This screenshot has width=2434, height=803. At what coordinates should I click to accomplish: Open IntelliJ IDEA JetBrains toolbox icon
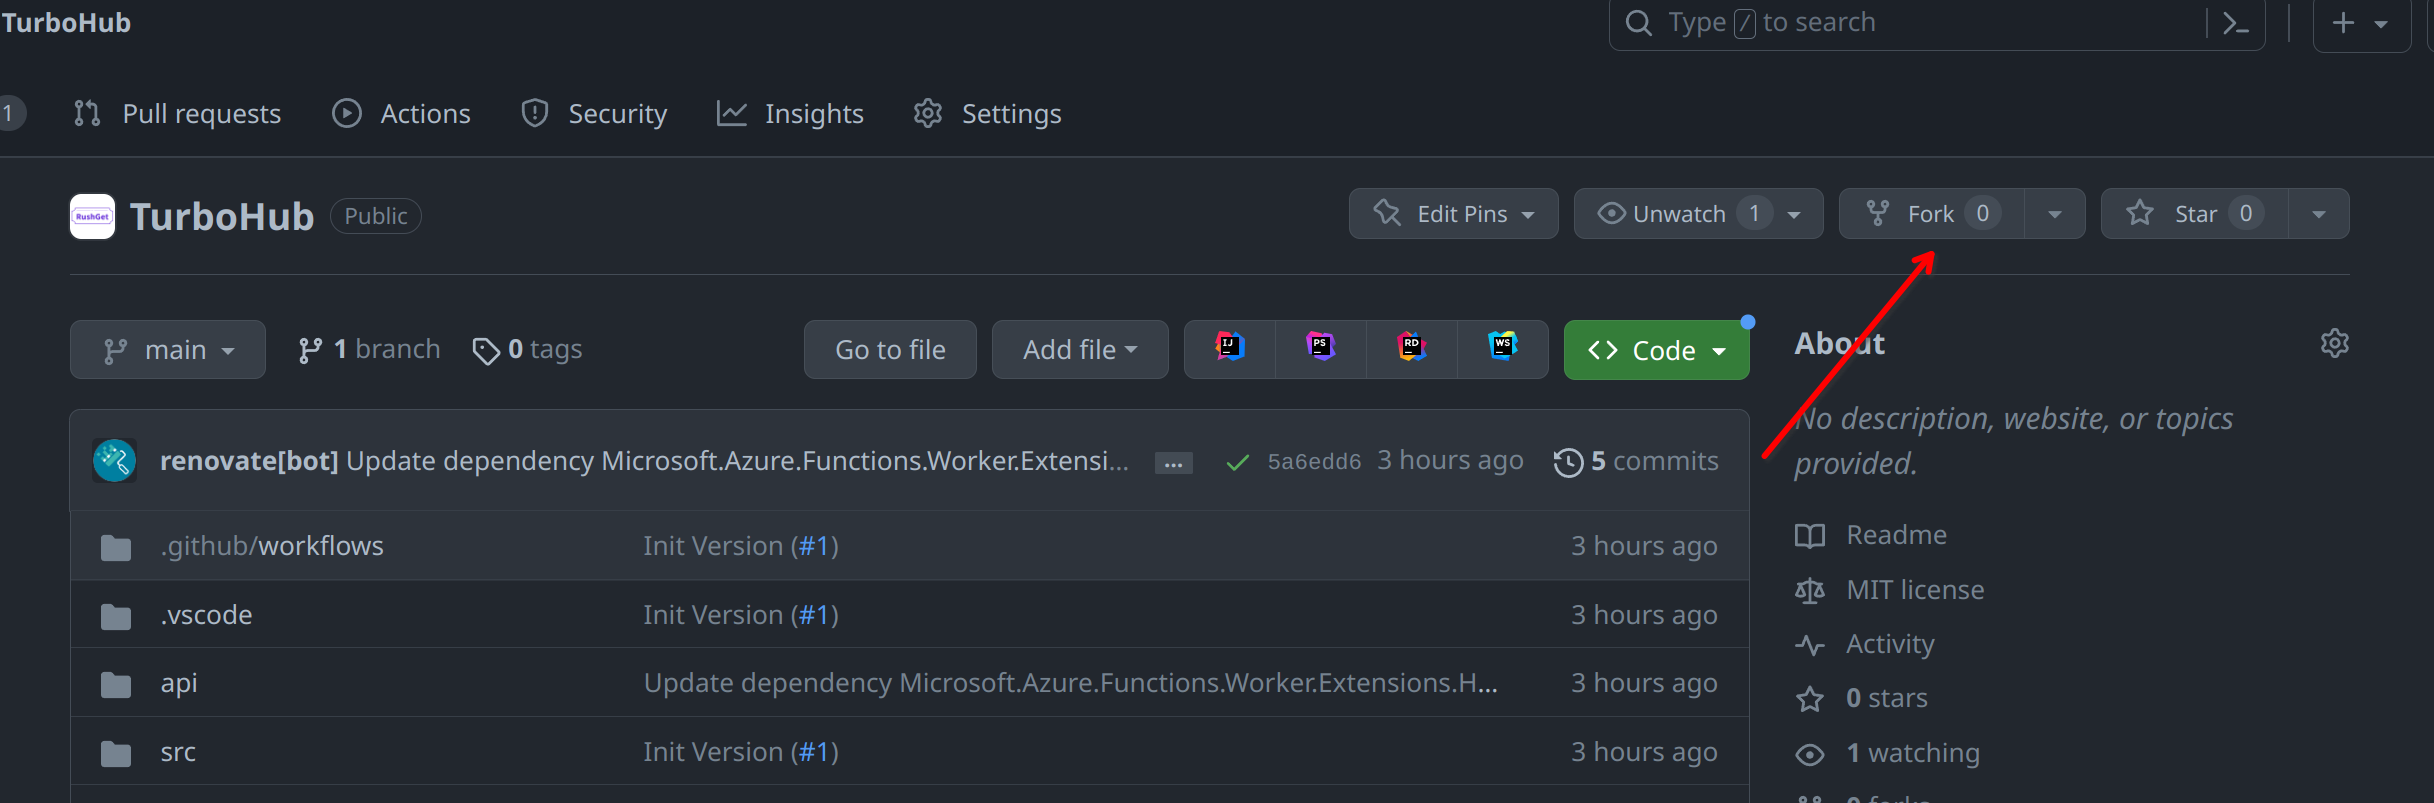tap(1230, 347)
